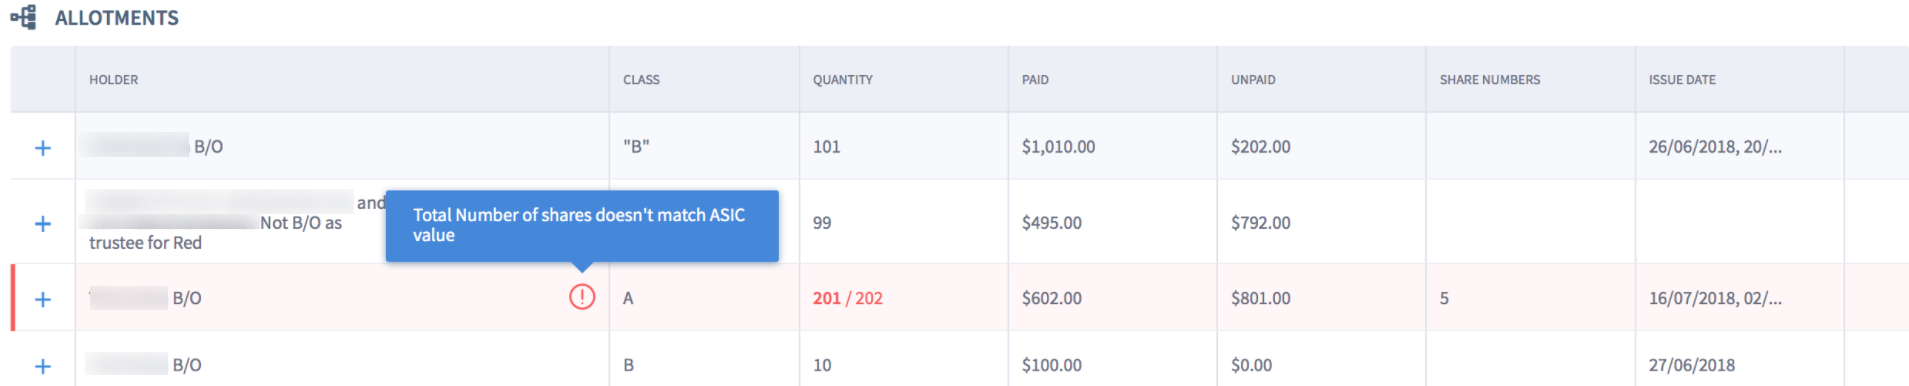This screenshot has height=386, width=1909.
Task: Sort by the Holder column header
Action: point(114,80)
